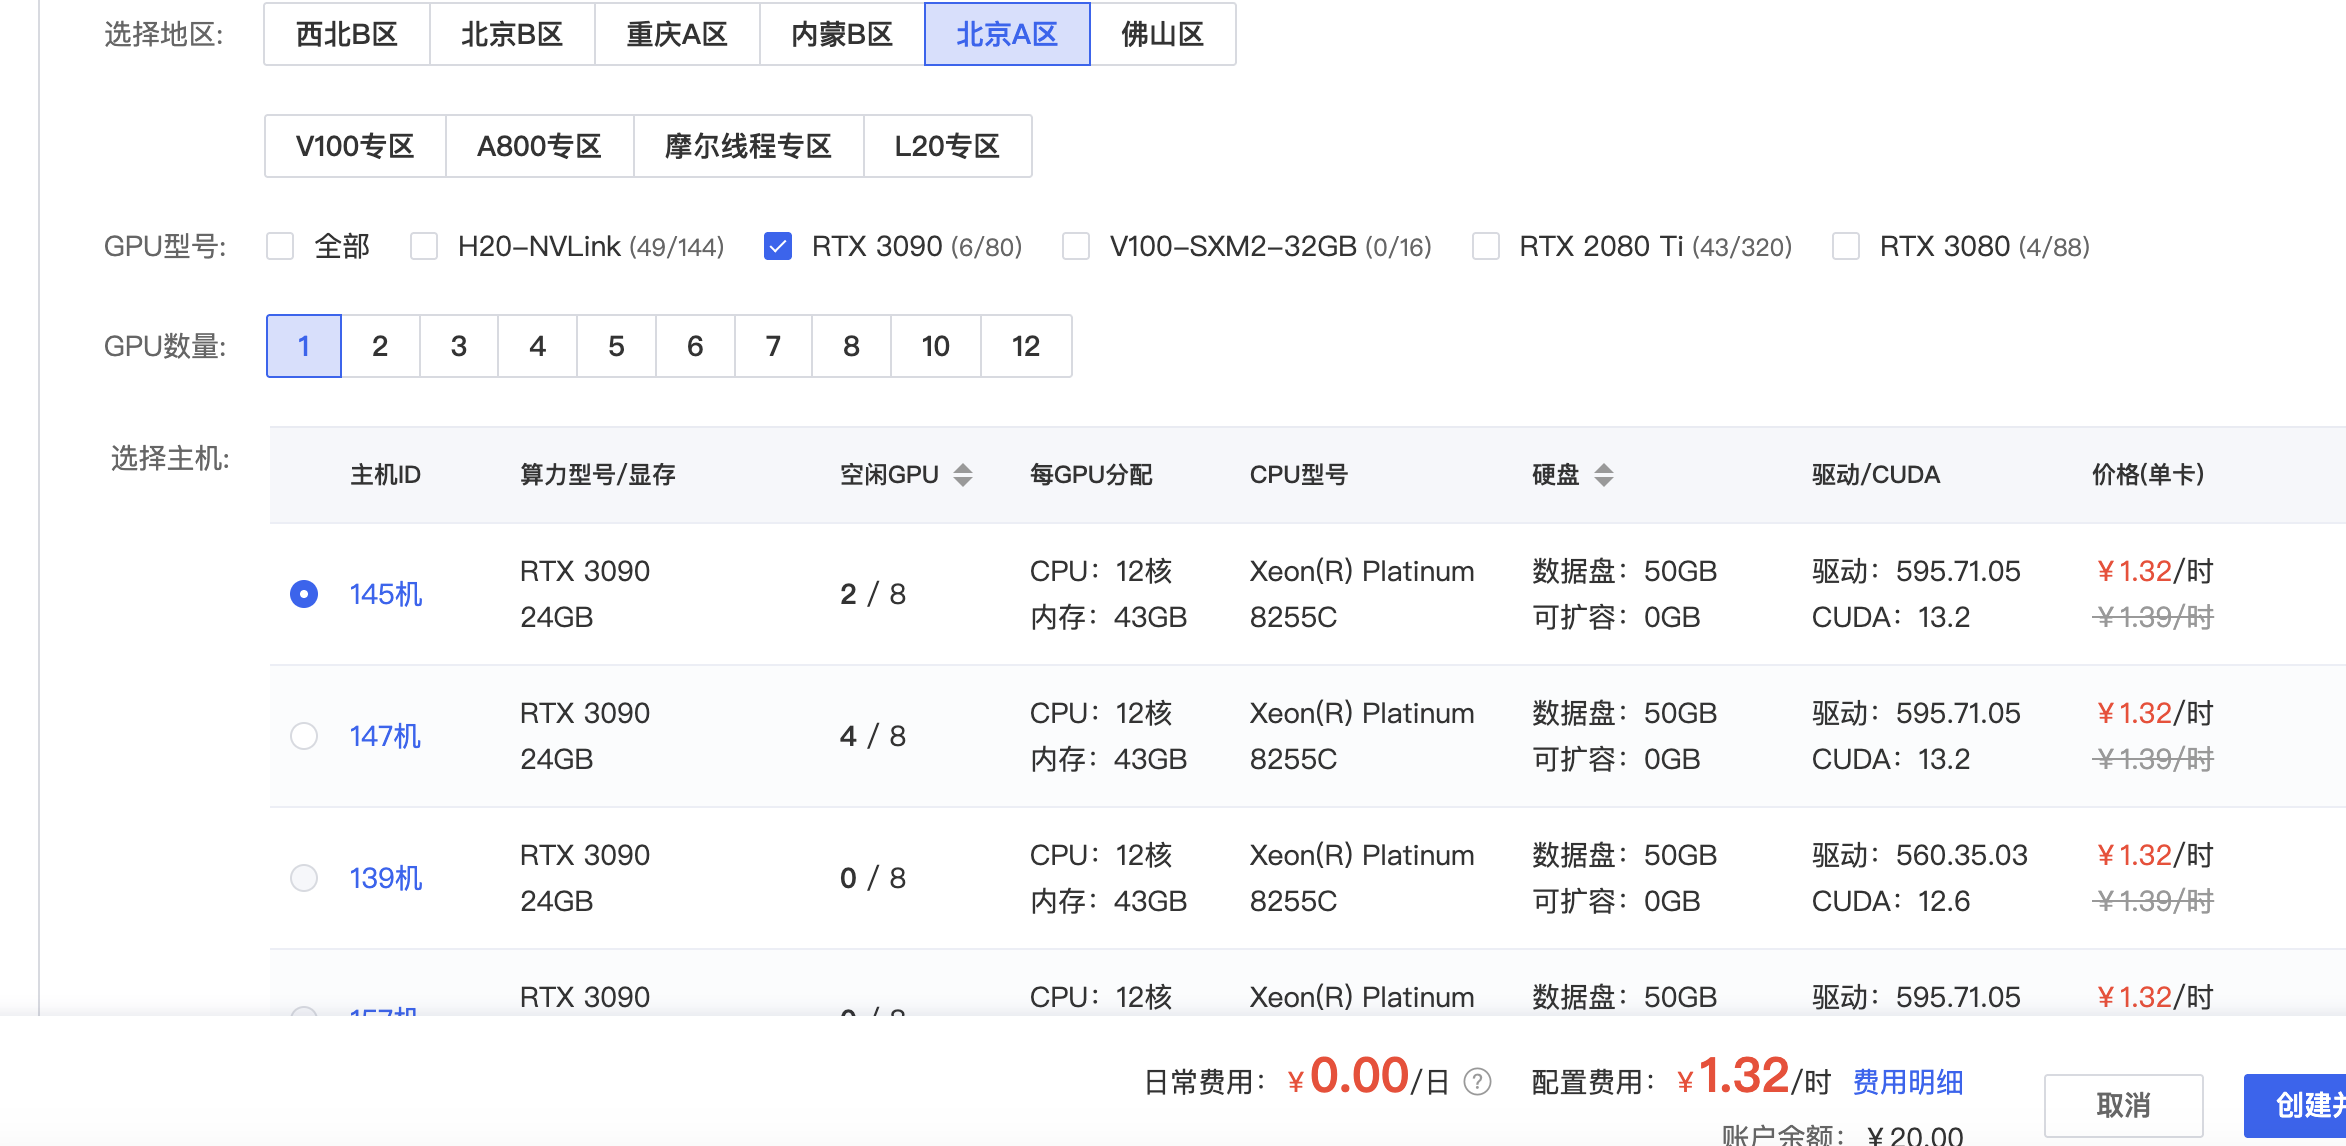Check the RTX 2080 Ti checkbox

pyautogui.click(x=1486, y=246)
